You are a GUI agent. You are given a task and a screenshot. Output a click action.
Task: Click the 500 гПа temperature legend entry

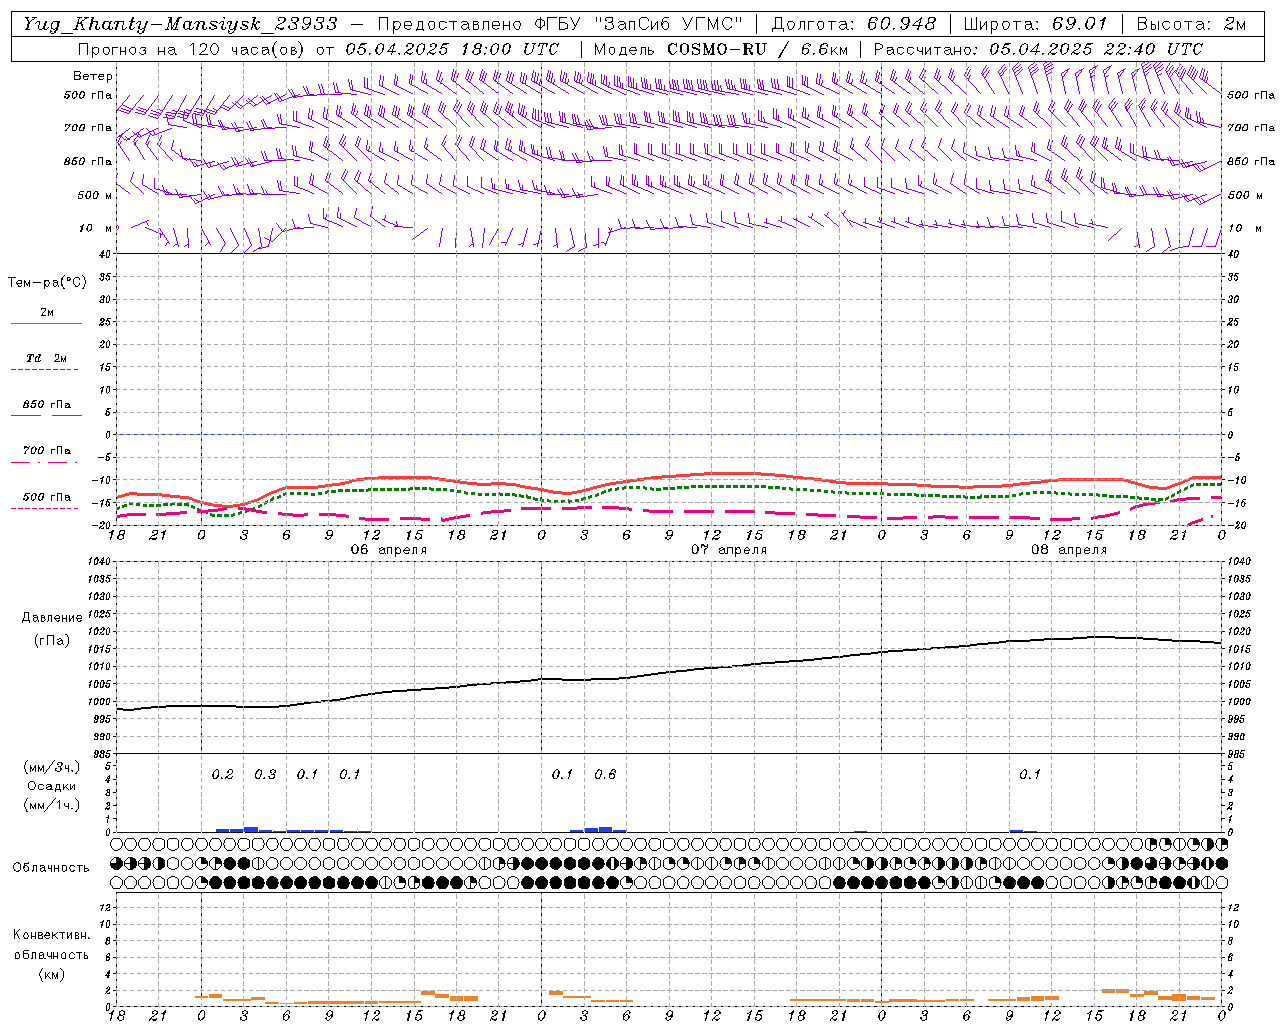(47, 497)
